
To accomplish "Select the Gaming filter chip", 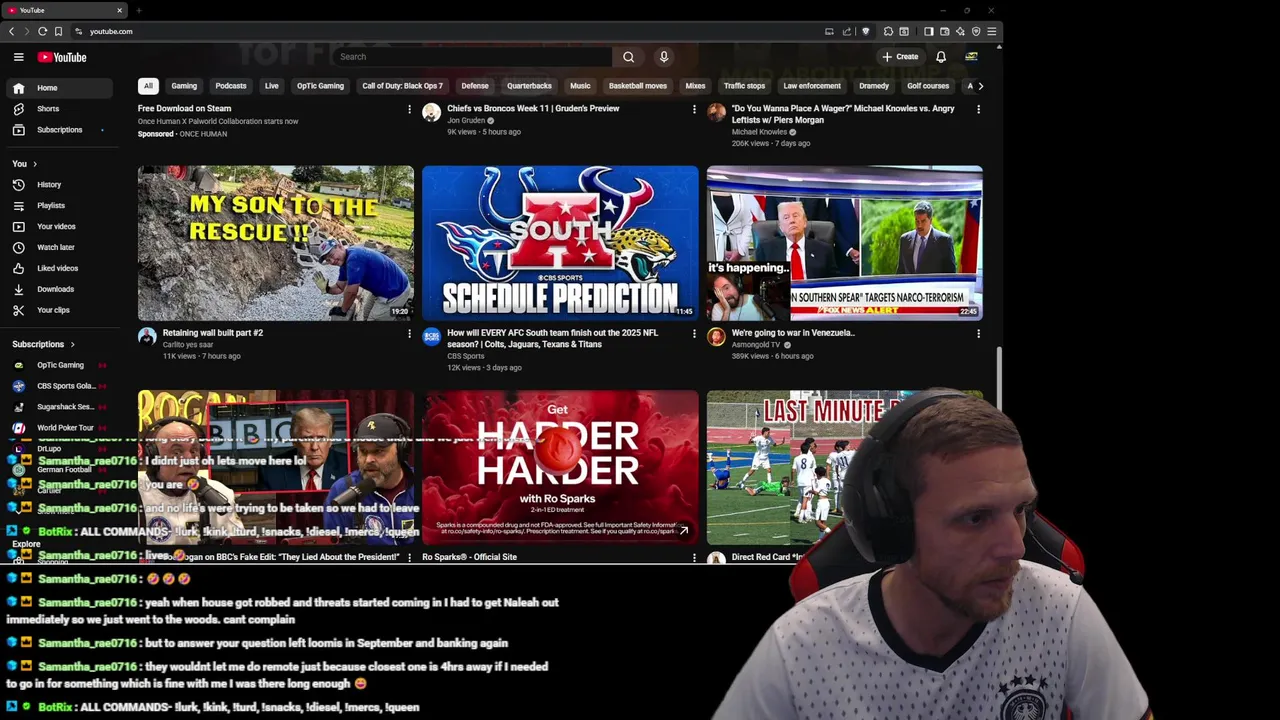I will pos(184,86).
